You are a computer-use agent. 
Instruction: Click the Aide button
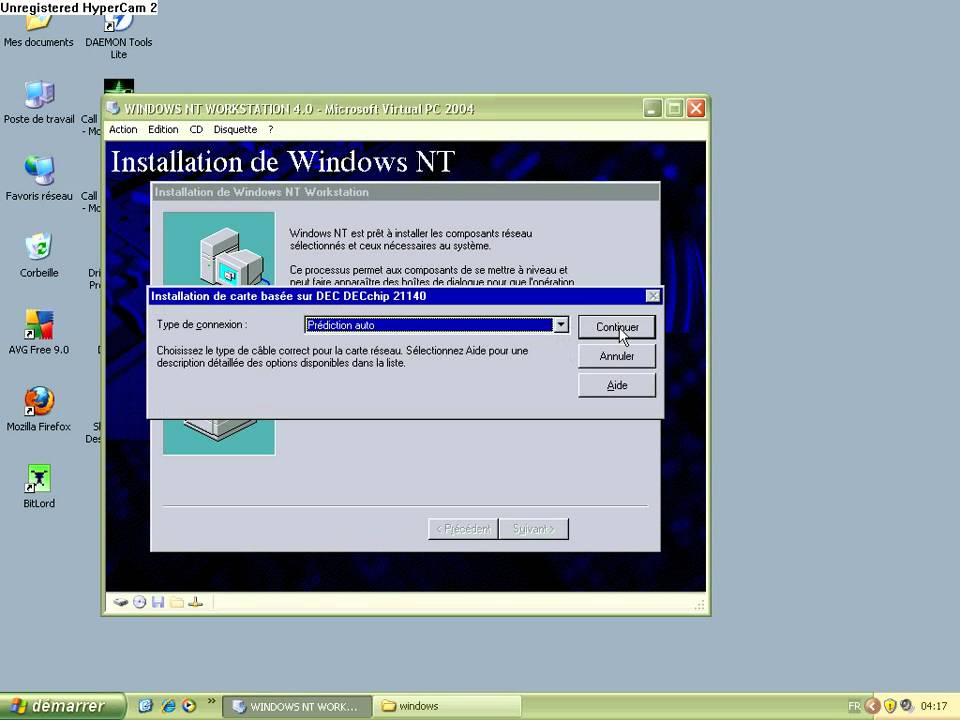pyautogui.click(x=617, y=385)
